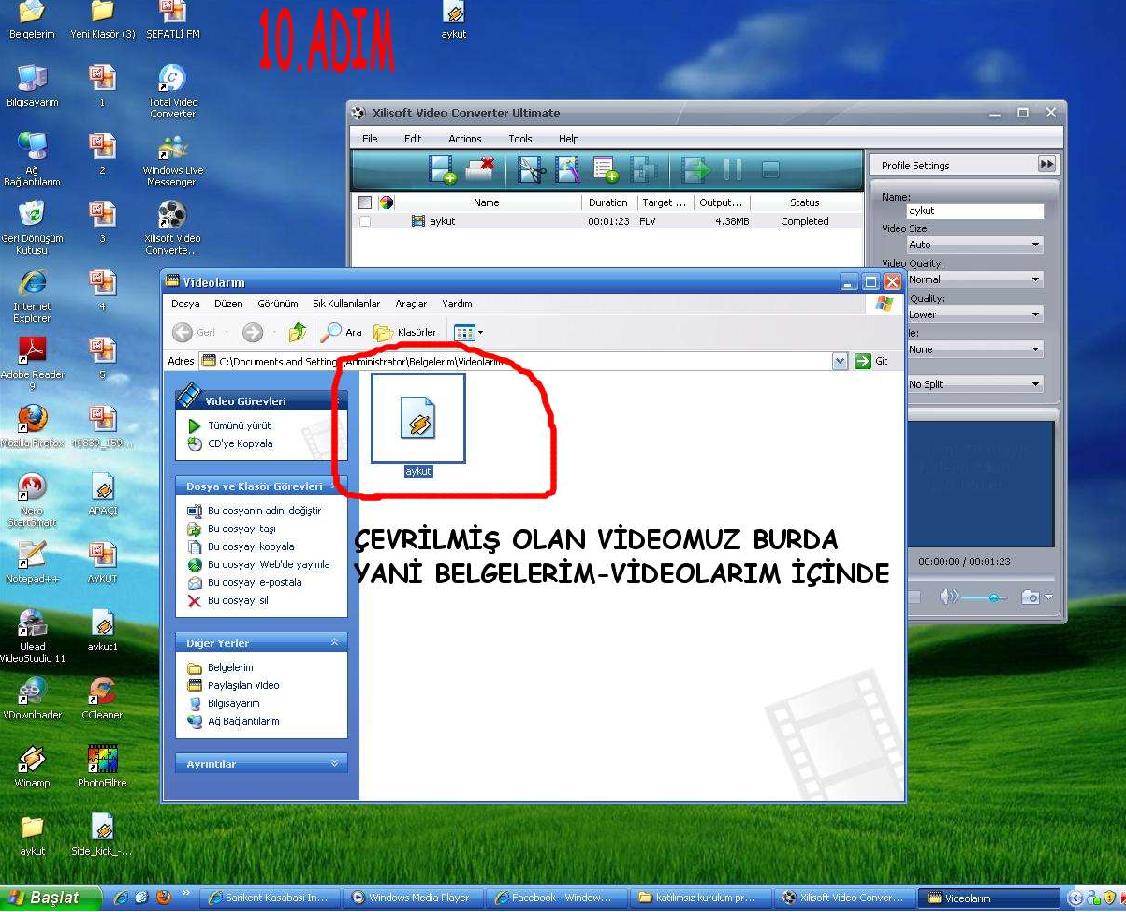The image size is (1126, 912).
Task: Open CCleaner desktop icon
Action: [x=102, y=698]
